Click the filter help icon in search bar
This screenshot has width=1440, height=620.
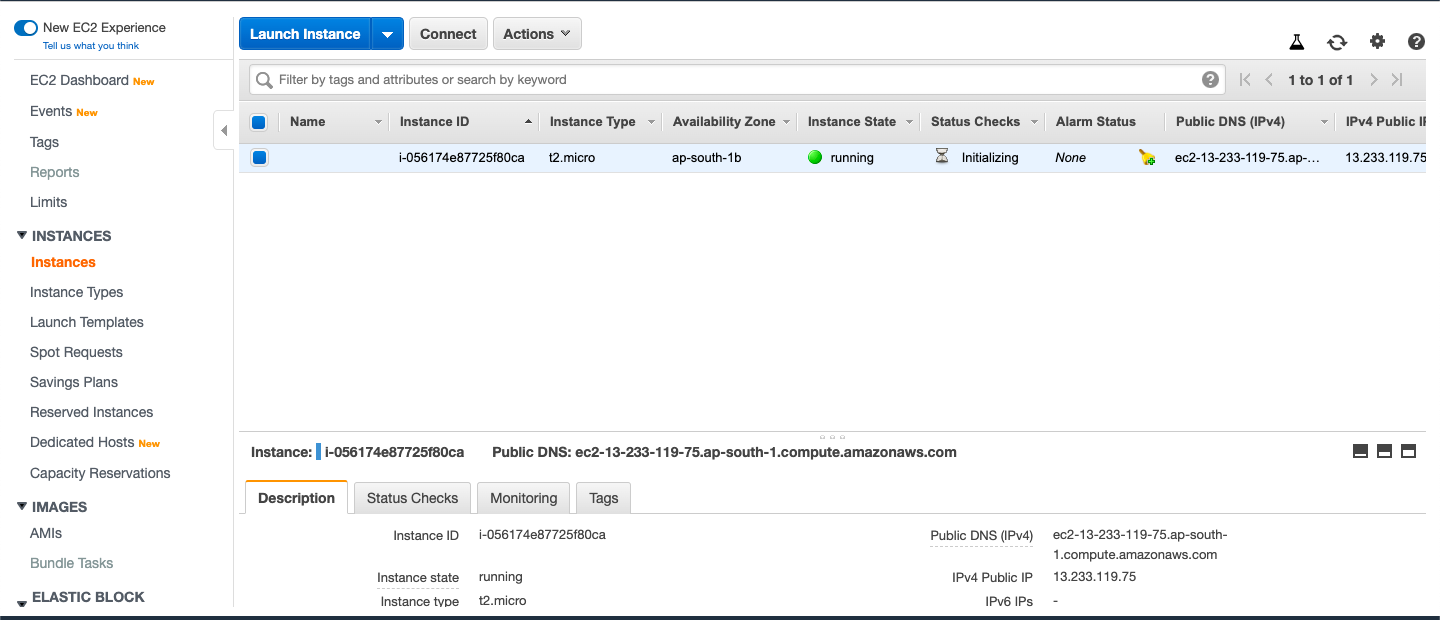(1210, 80)
